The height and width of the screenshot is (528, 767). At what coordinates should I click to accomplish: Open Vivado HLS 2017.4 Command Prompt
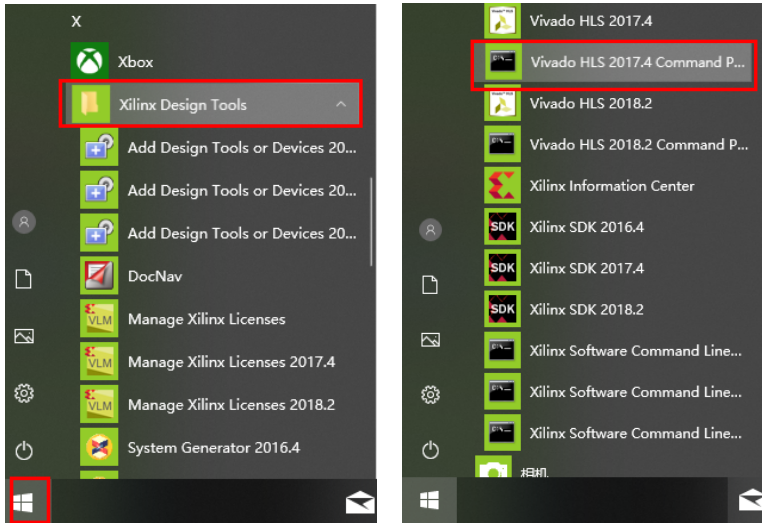(614, 62)
